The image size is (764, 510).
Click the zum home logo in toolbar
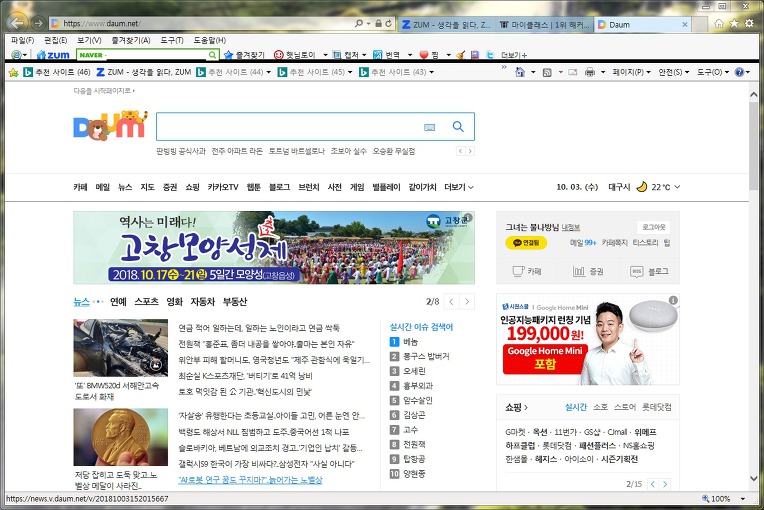coord(53,55)
